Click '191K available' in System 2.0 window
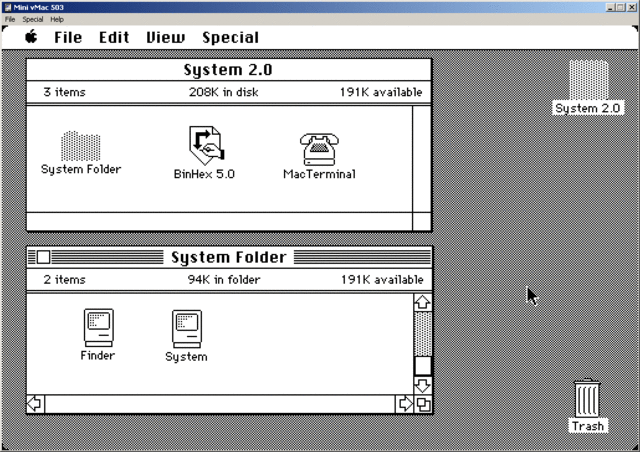The width and height of the screenshot is (640, 452). [x=381, y=92]
